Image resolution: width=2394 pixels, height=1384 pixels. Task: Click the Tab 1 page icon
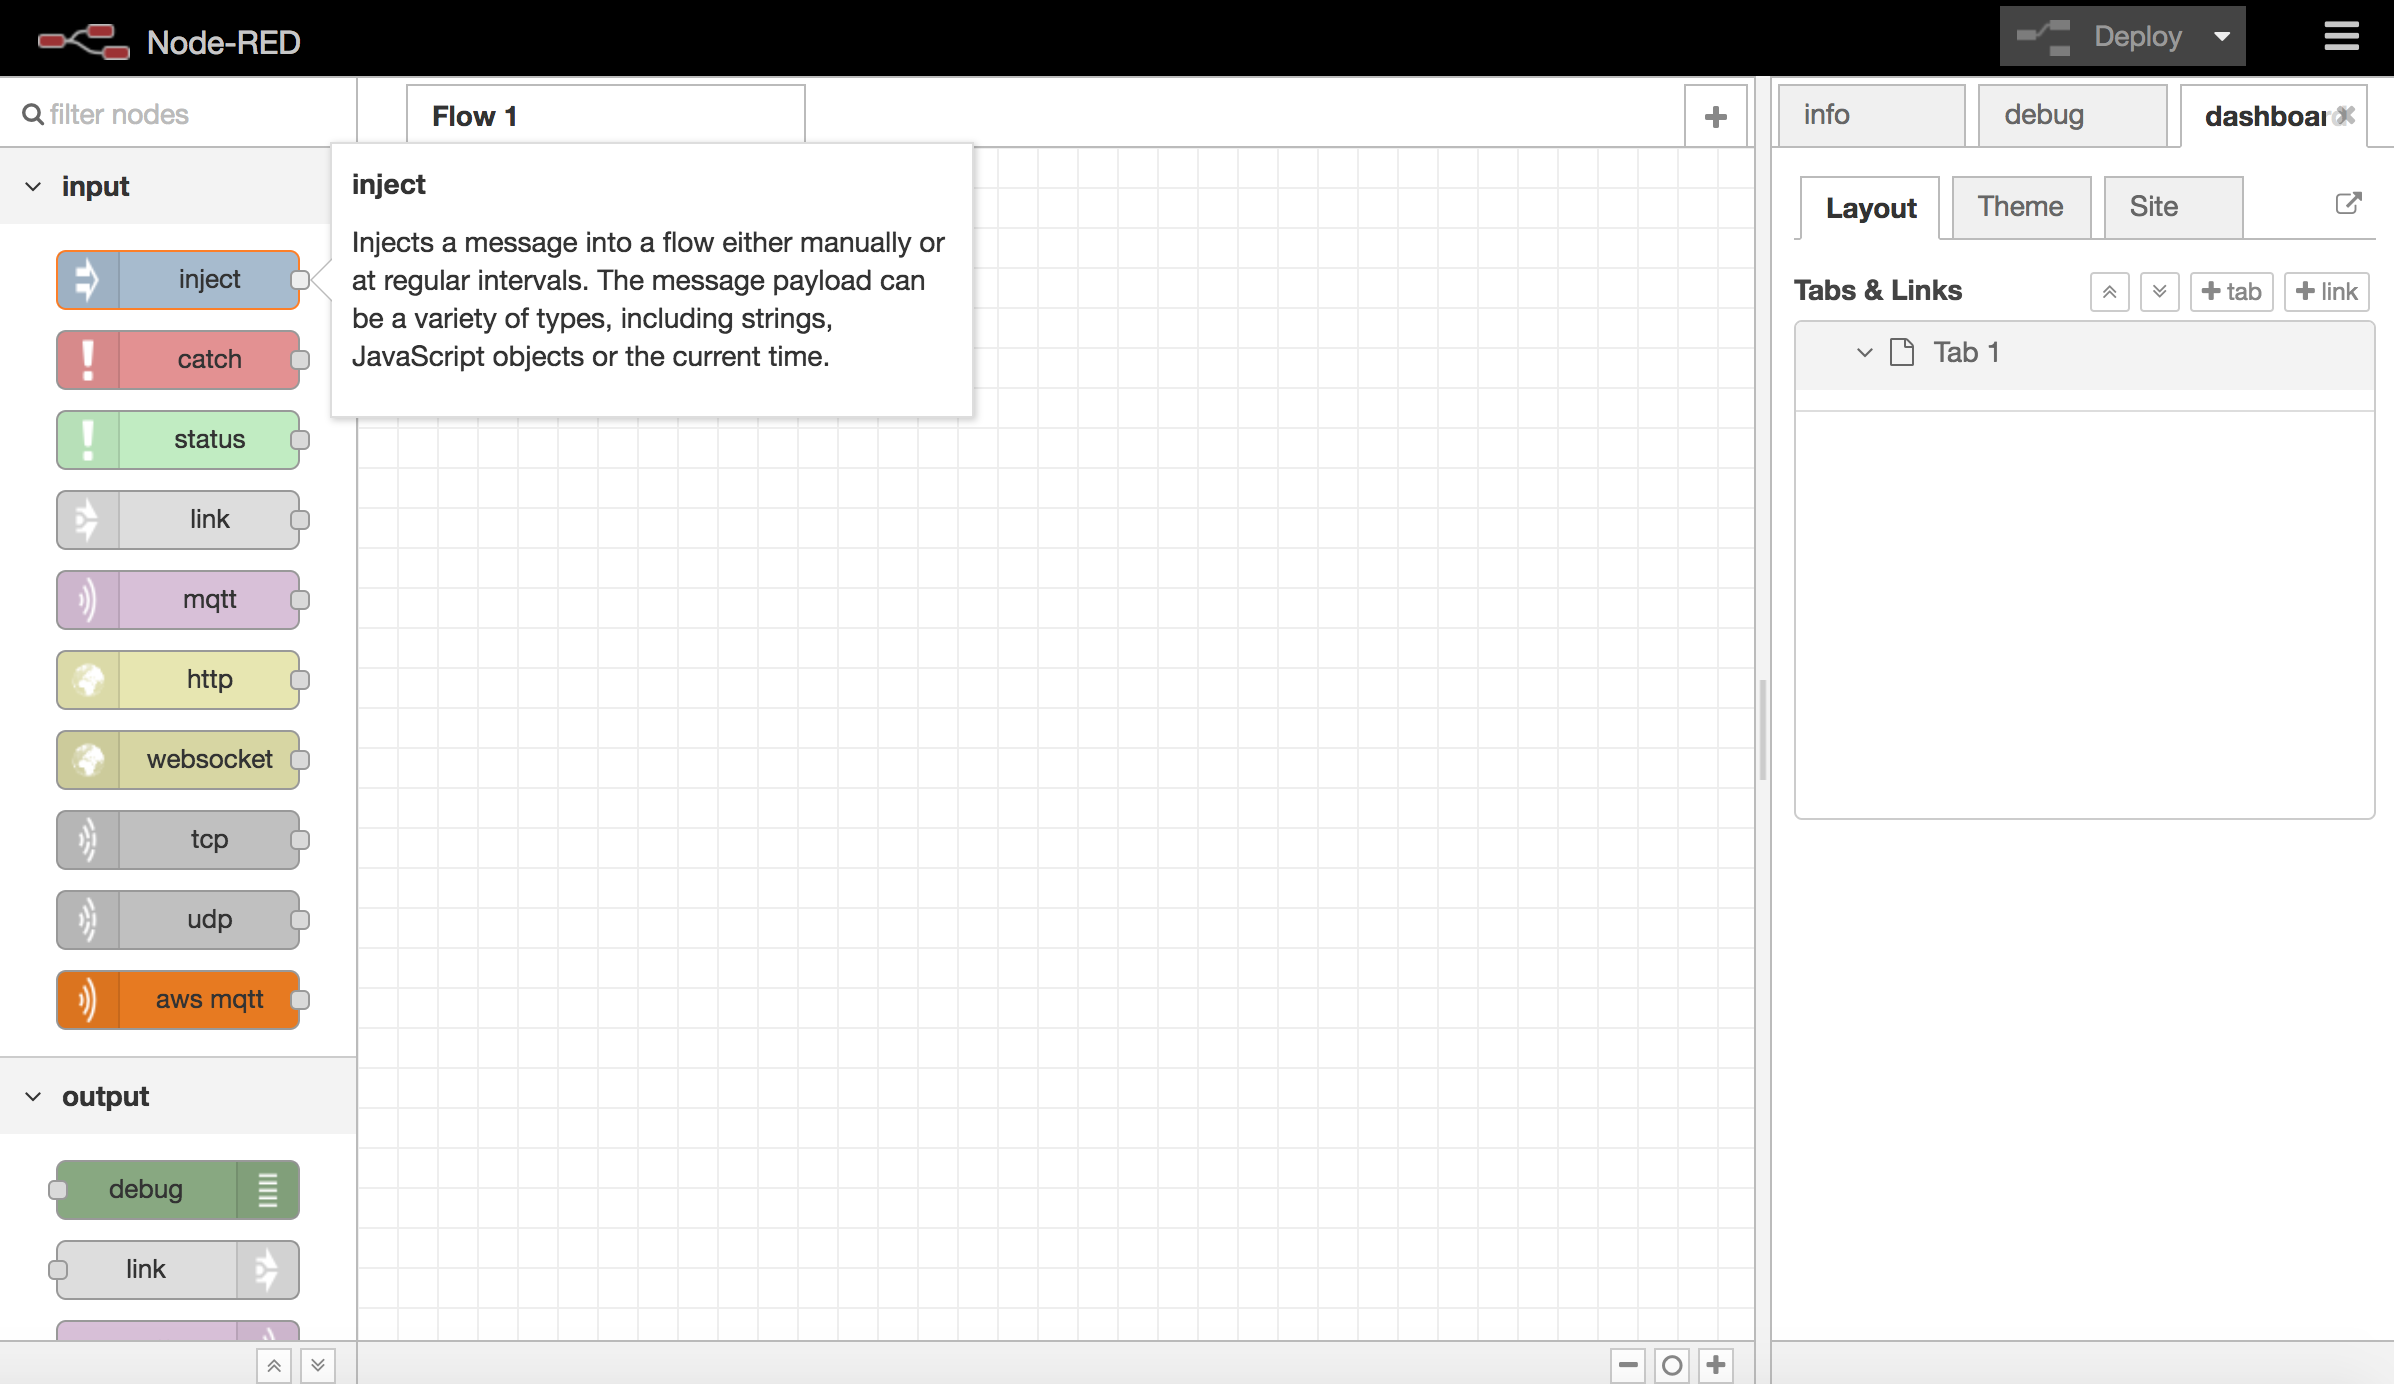click(1902, 352)
